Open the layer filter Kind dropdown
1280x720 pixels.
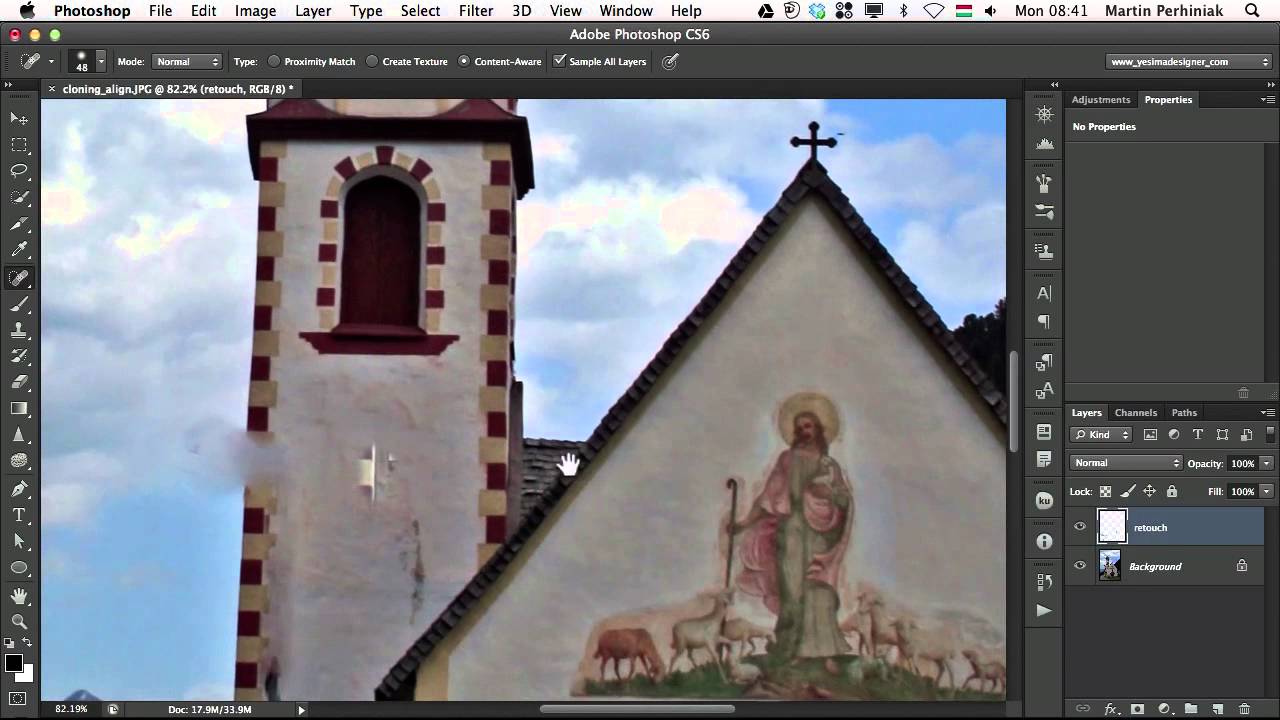coord(1101,435)
